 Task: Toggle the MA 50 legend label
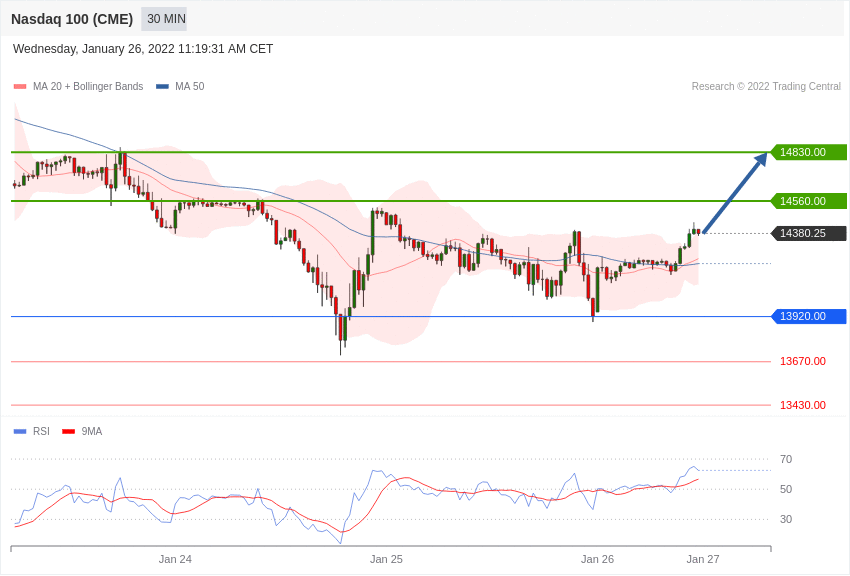[189, 87]
